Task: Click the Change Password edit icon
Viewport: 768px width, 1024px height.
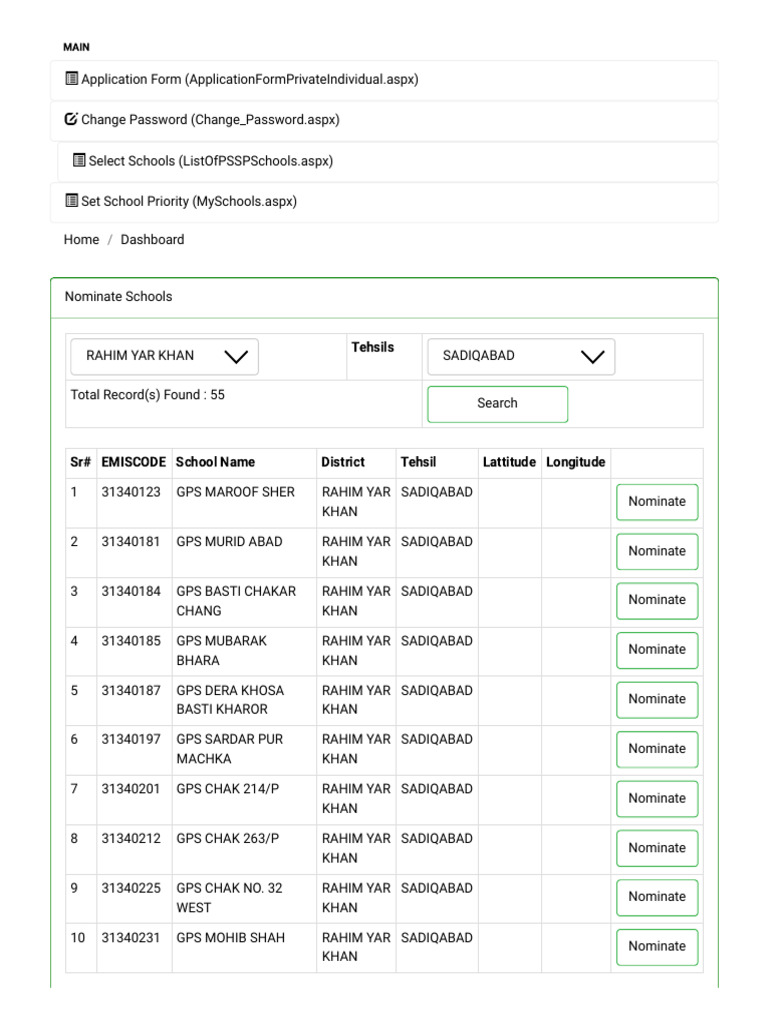Action: pyautogui.click(x=71, y=120)
